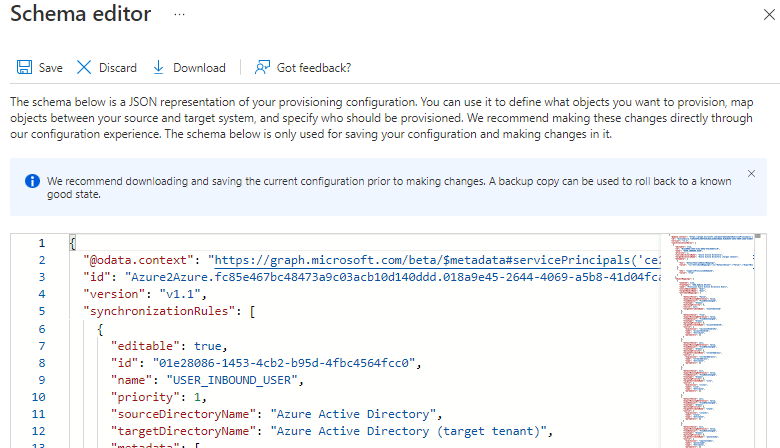Image resolution: width=780 pixels, height=448 pixels.
Task: Click the Got feedback person icon
Action: click(262, 68)
